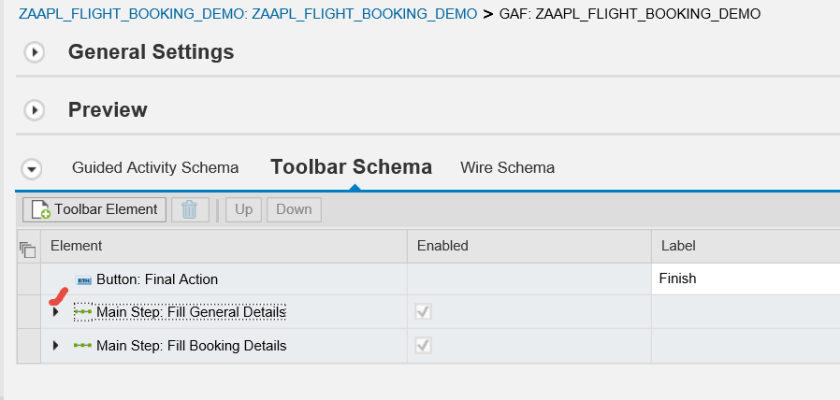Screen dimensions: 840x400
Task: Click the select-all icon in table header
Action: [28, 246]
